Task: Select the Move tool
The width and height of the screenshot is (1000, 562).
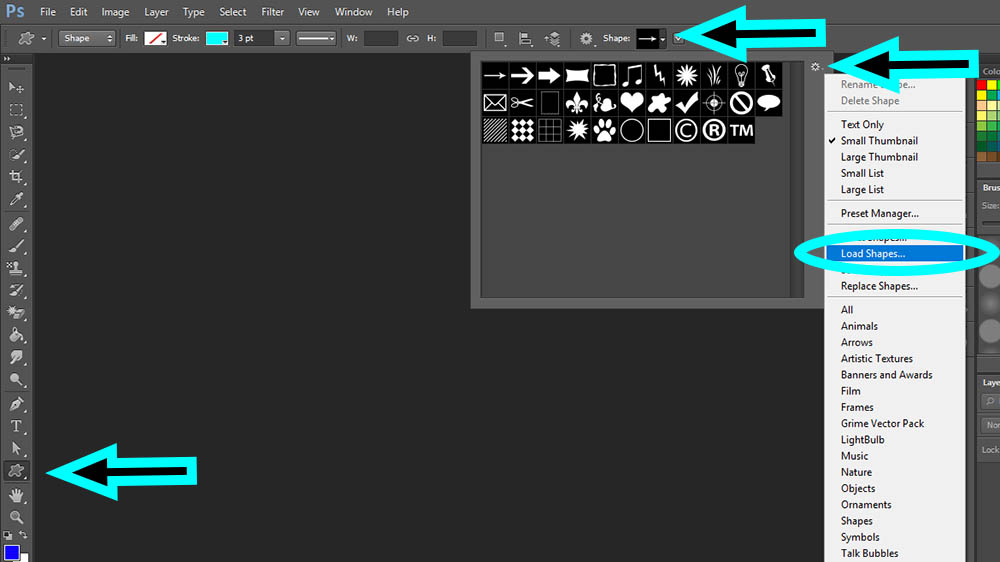Action: 16,87
